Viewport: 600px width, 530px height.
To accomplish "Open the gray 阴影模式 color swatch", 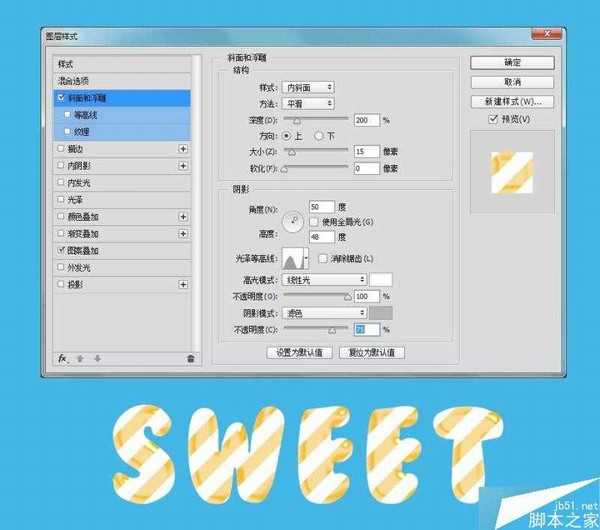I will coord(381,313).
